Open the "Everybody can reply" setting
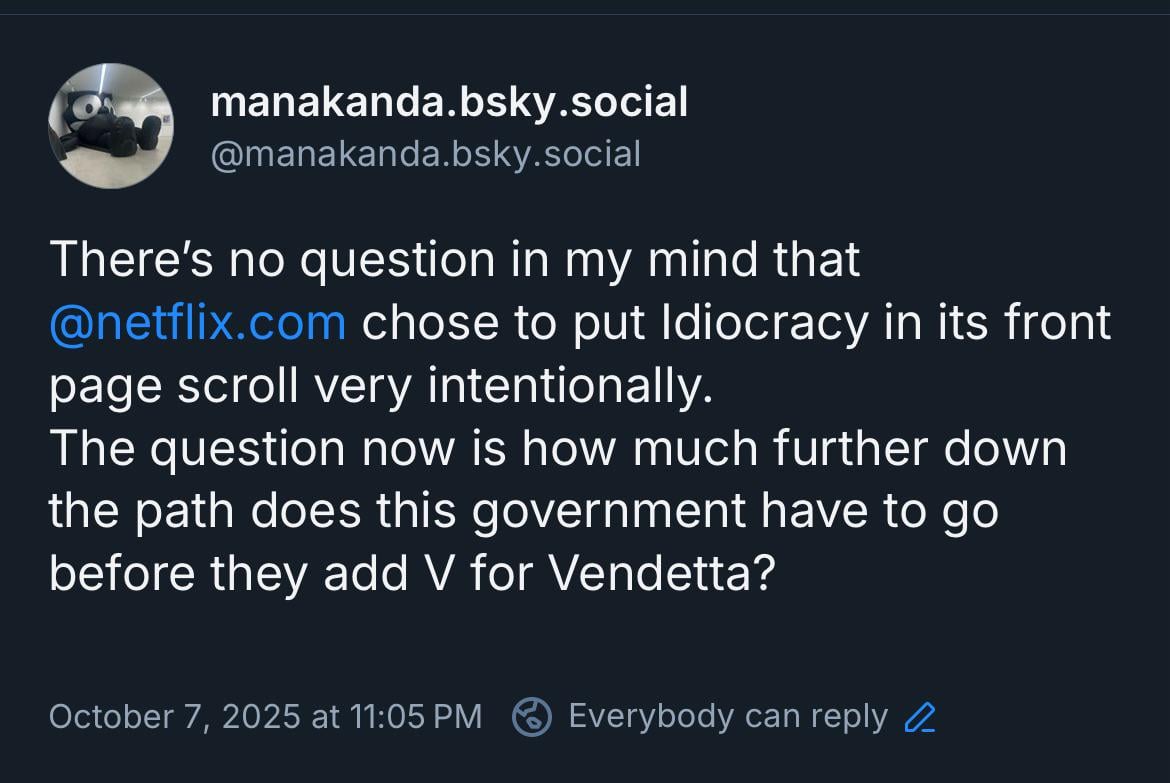 click(x=727, y=717)
